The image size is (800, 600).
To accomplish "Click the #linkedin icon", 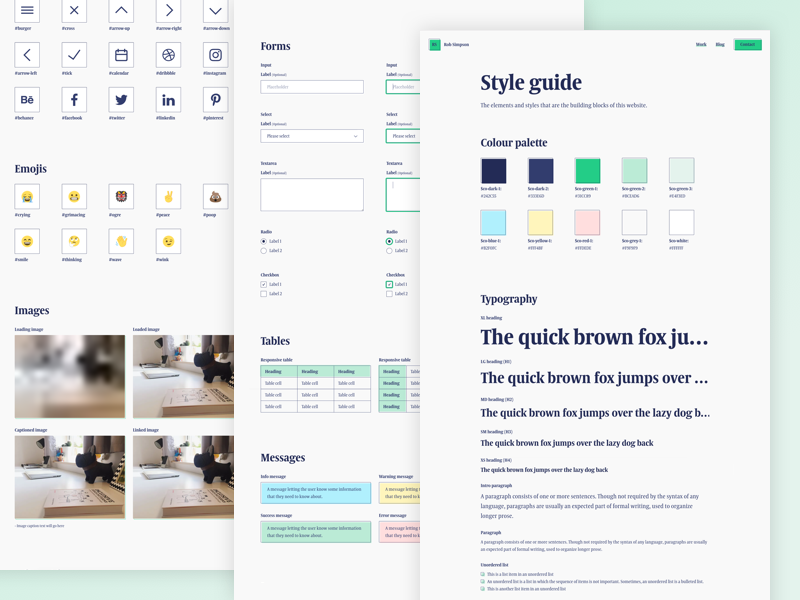I will coord(168,100).
